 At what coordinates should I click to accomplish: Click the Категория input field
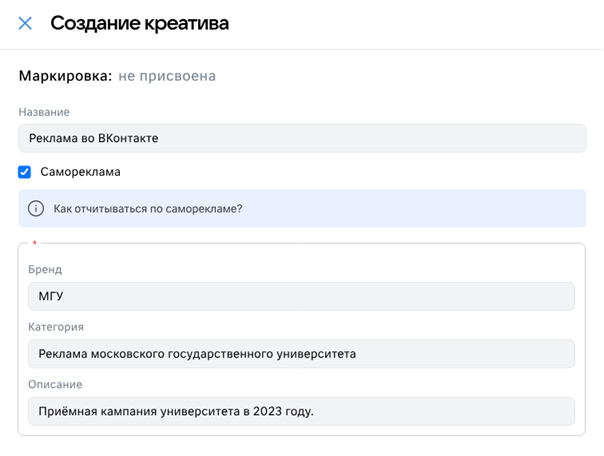coord(302,354)
